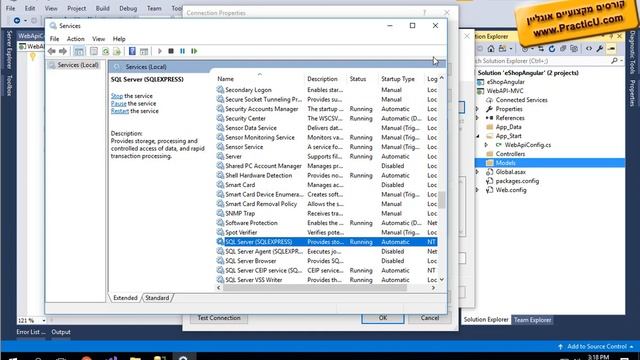Click Collapse All icon in Solution Explorer toolbar
This screenshot has width=640, height=360.
click(563, 49)
